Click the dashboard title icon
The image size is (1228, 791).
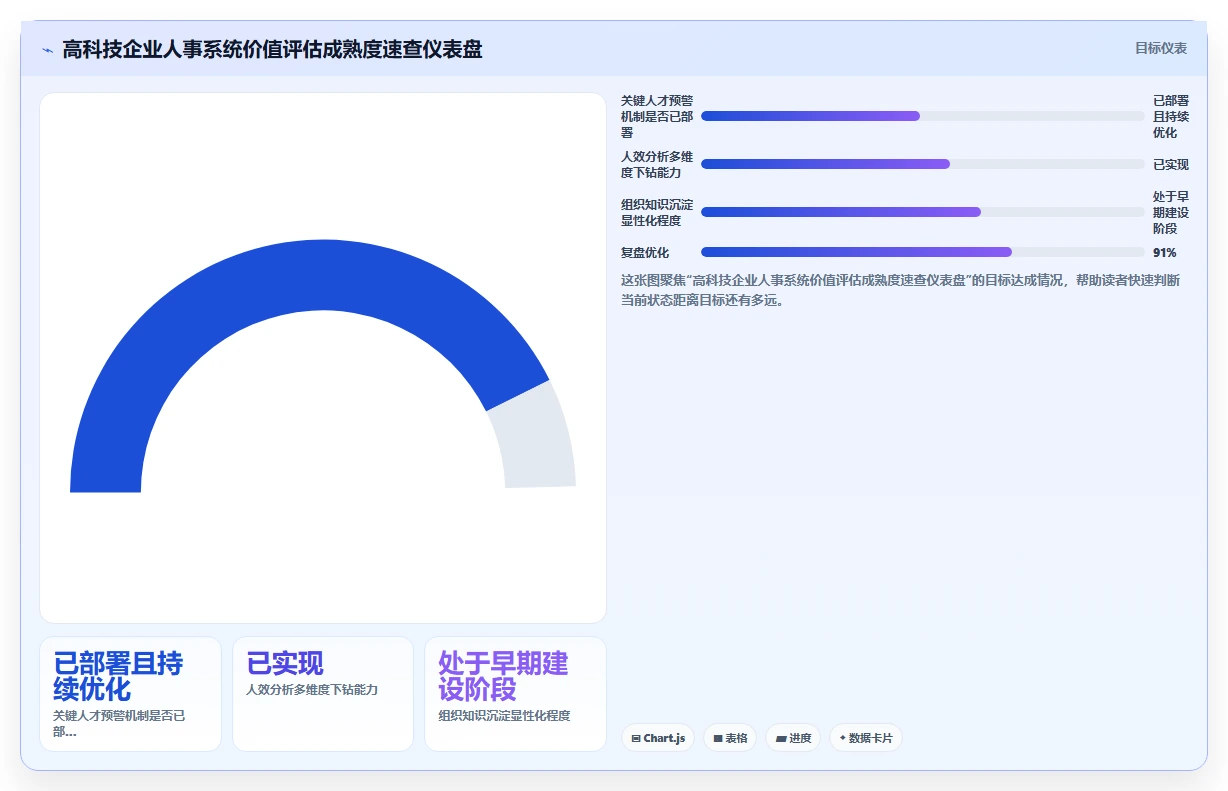48,50
